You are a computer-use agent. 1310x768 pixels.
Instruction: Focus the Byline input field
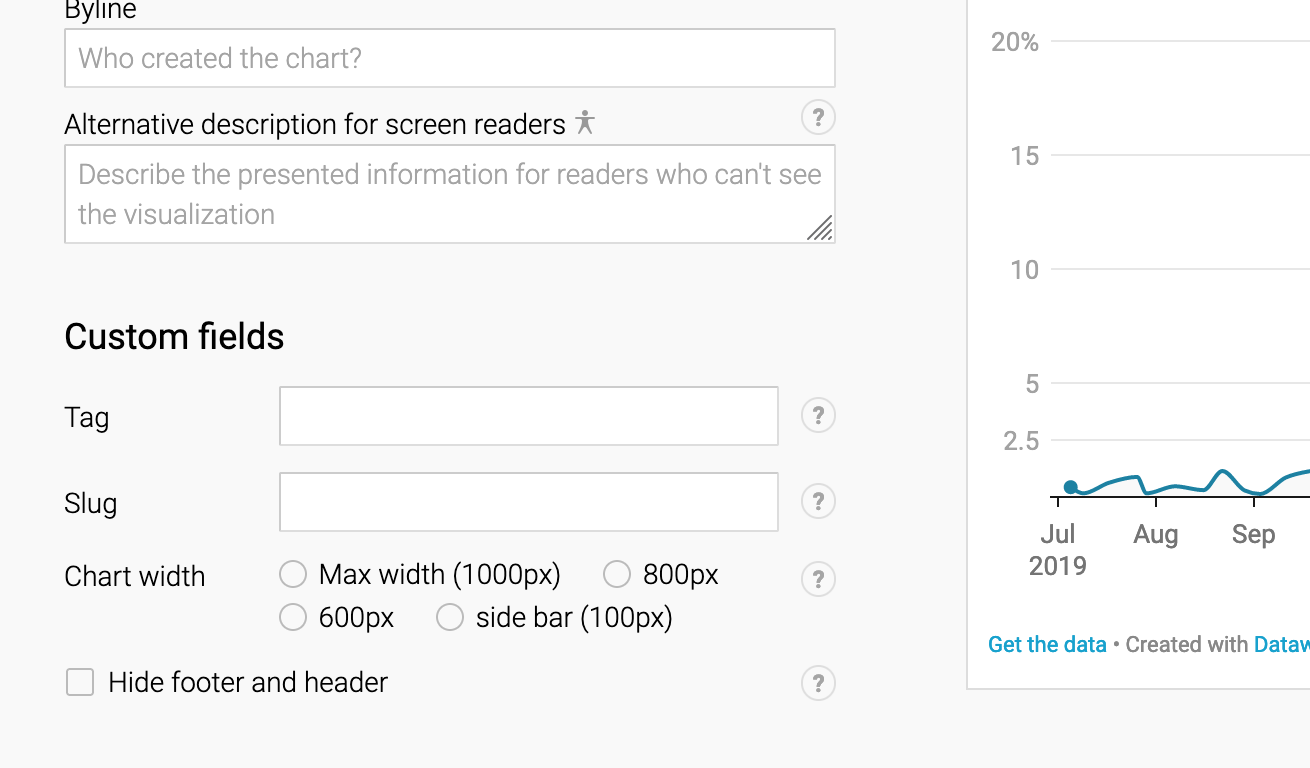450,58
